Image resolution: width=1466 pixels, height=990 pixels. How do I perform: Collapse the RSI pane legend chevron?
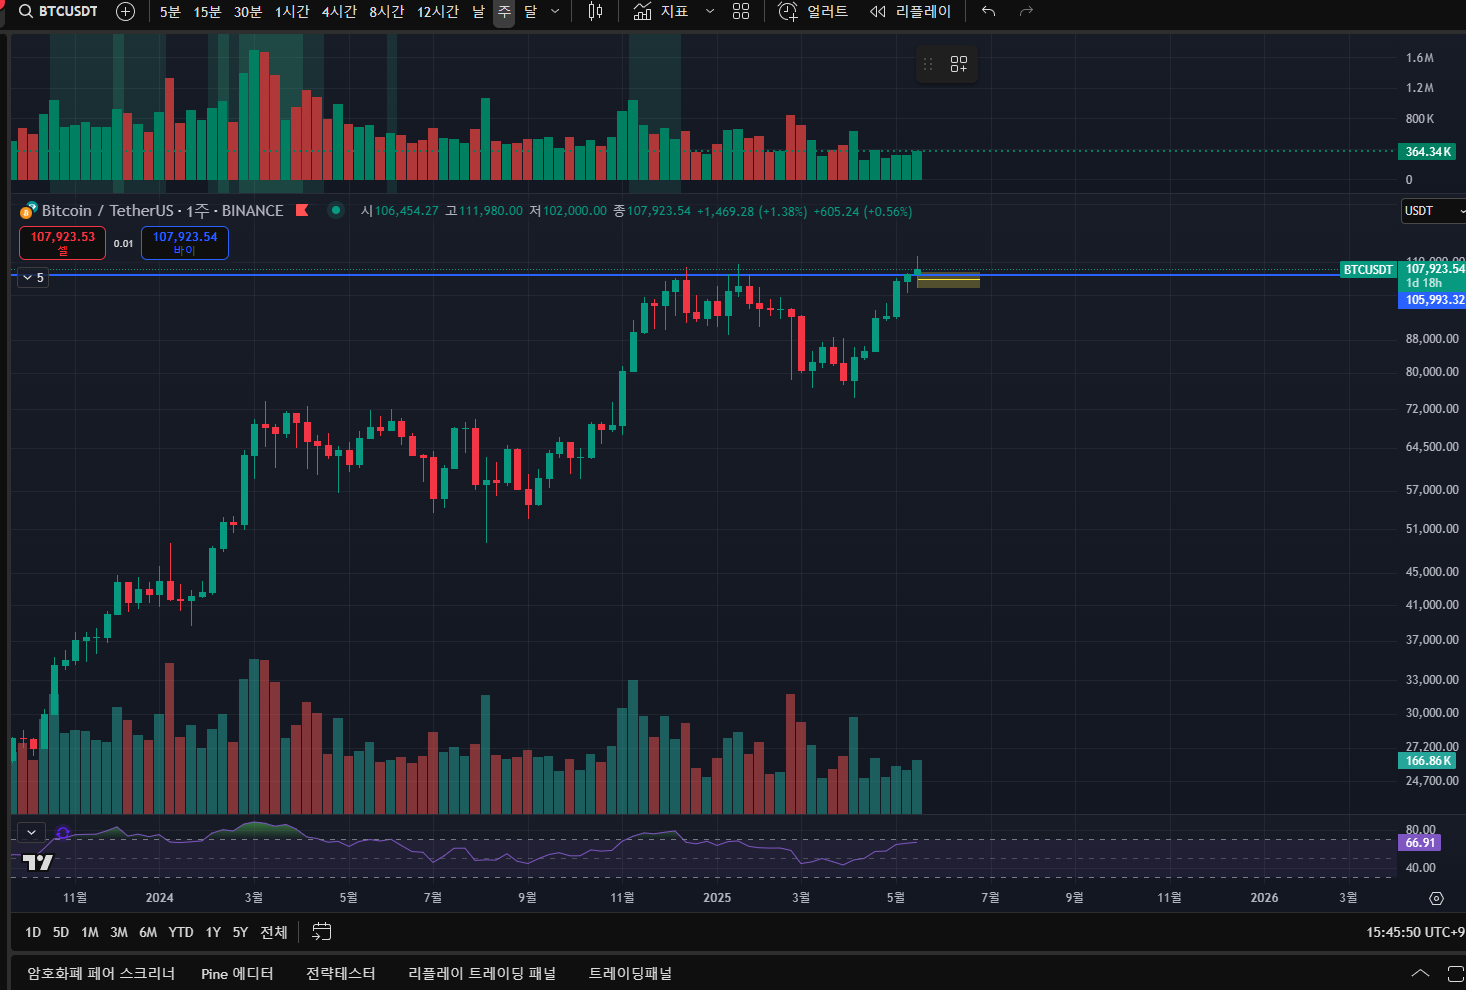pos(32,832)
